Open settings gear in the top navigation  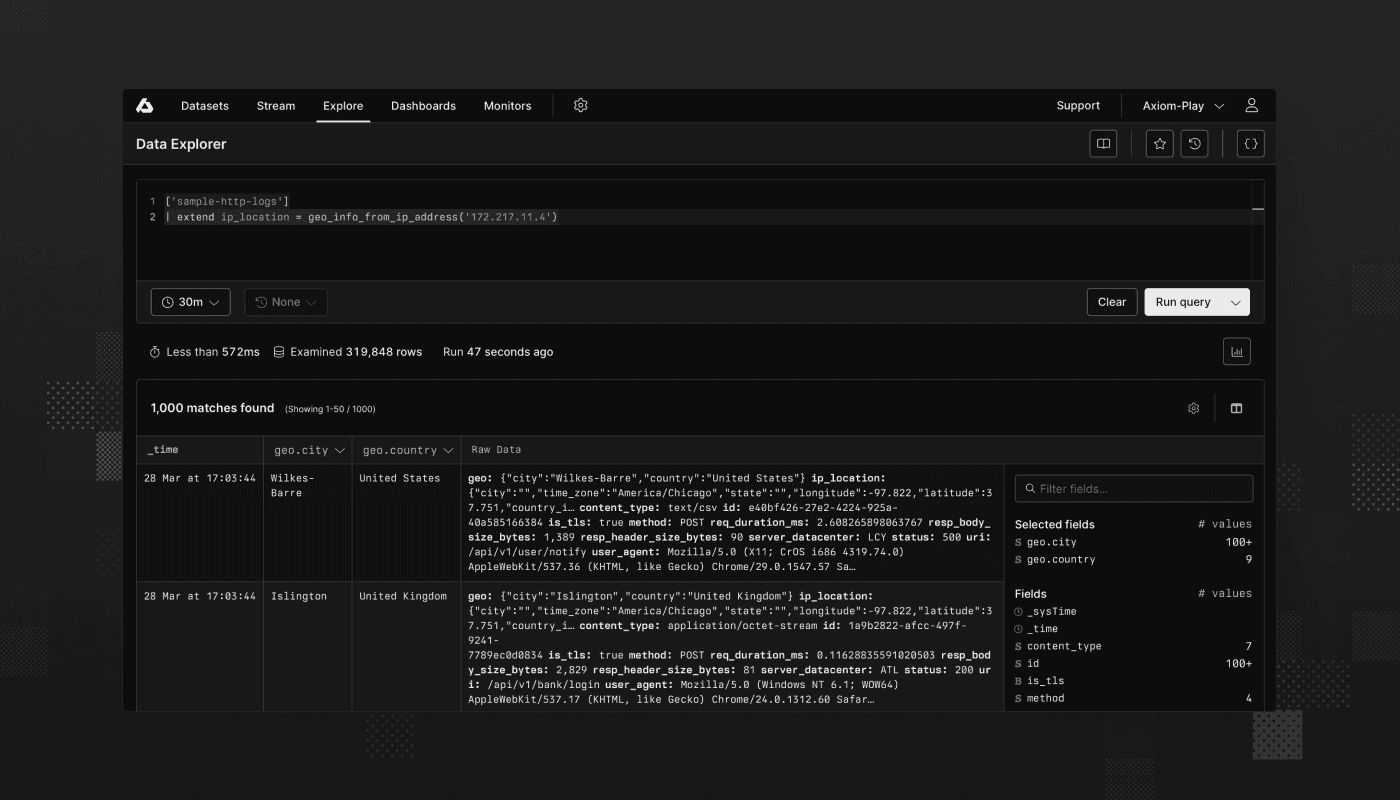pos(581,105)
